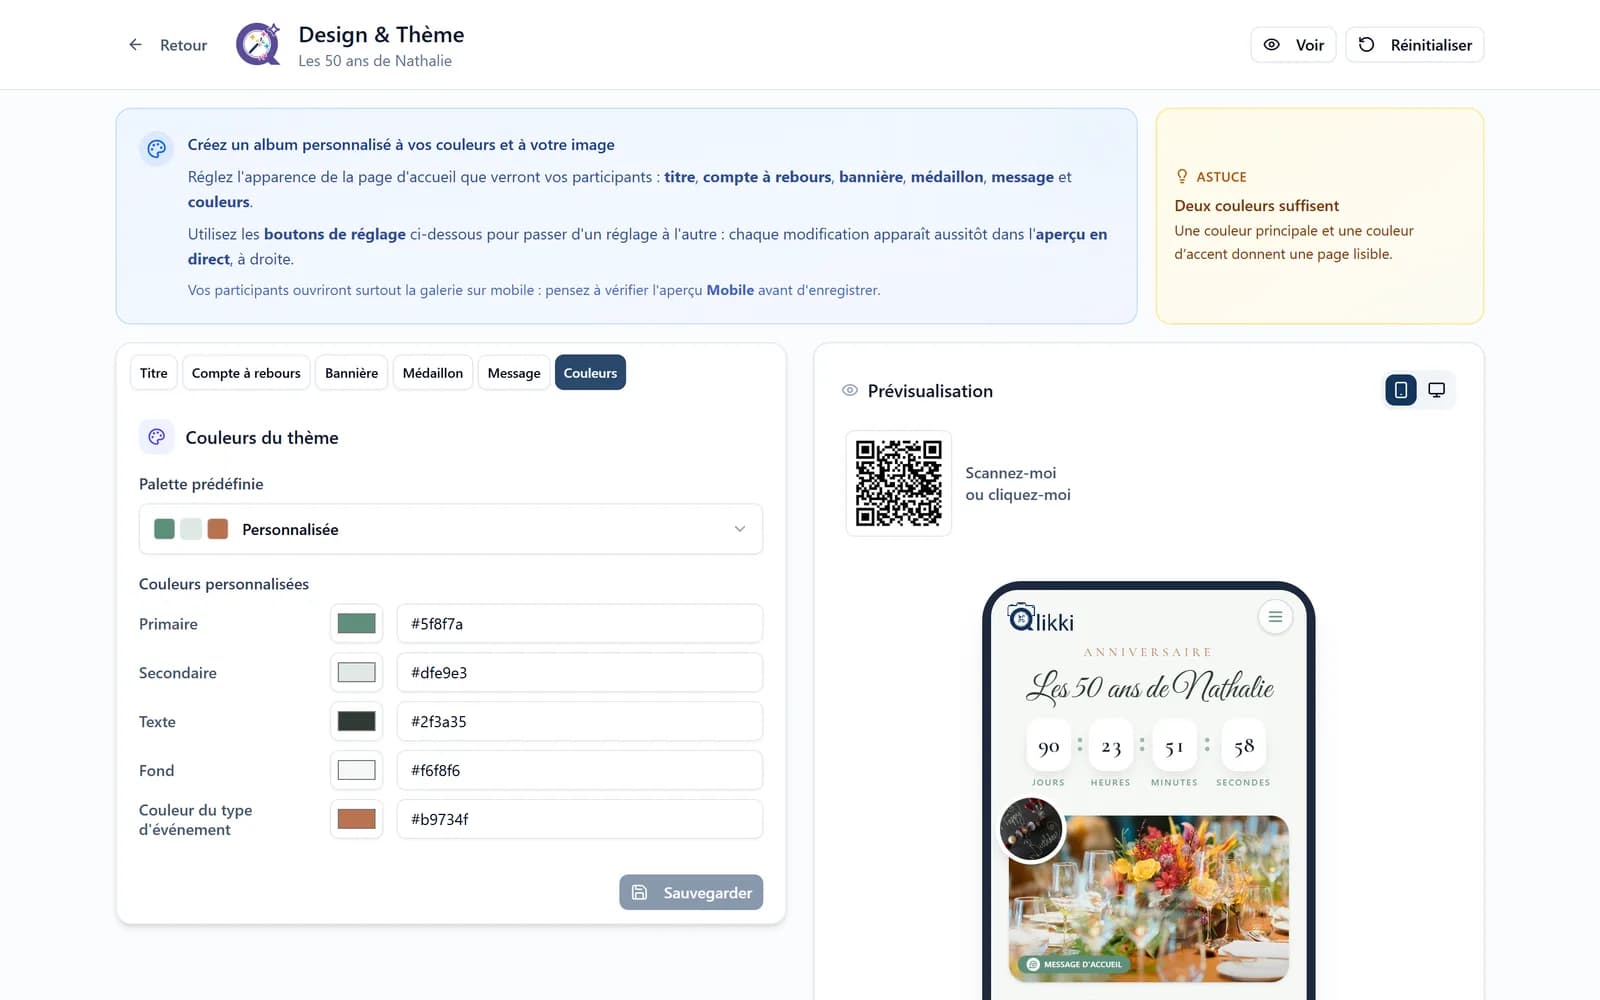Click the round medallion photo in preview
This screenshot has height=1000, width=1600.
[1032, 828]
